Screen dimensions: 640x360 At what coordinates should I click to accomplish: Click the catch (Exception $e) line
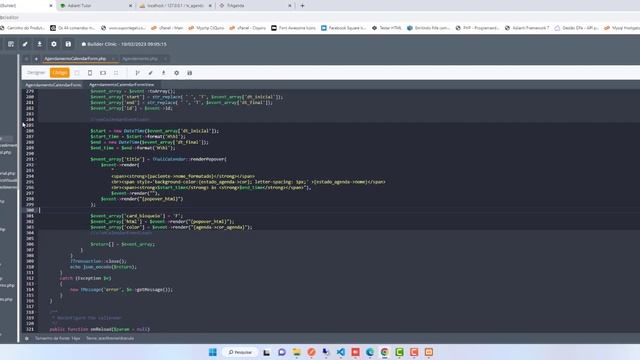85,278
